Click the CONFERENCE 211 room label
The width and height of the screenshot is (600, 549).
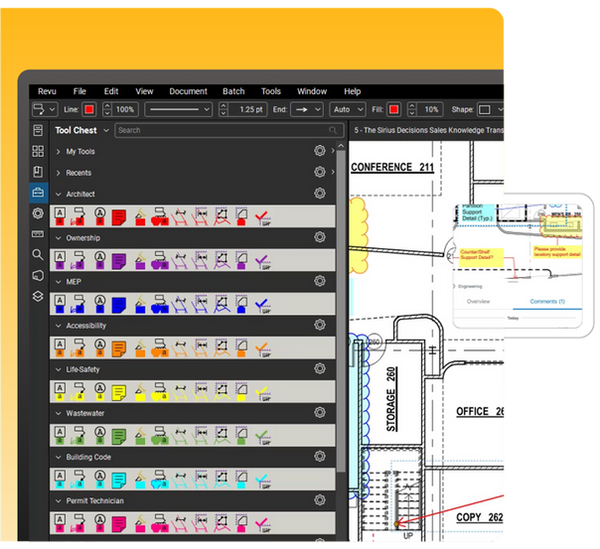[392, 168]
